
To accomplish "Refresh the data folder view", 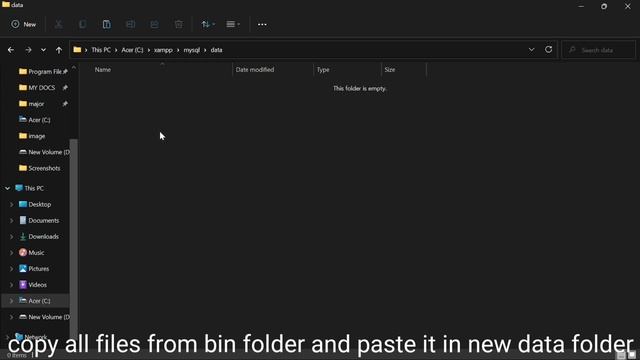I will click(549, 49).
